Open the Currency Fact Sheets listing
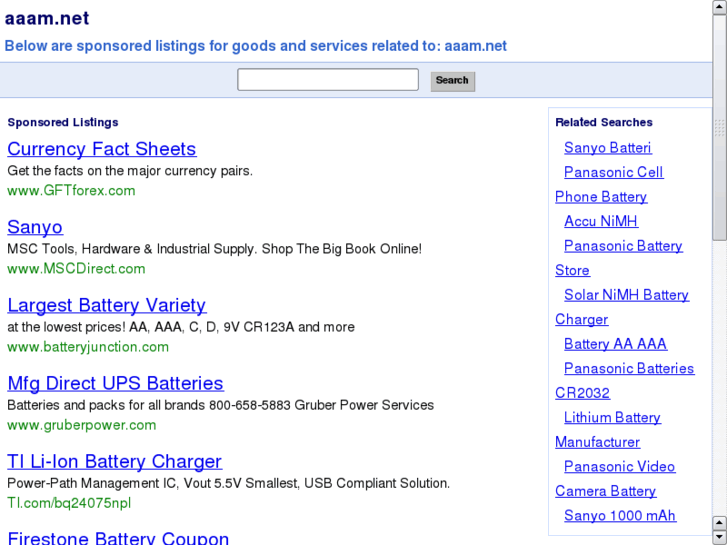Screen dimensions: 727x545 102,149
